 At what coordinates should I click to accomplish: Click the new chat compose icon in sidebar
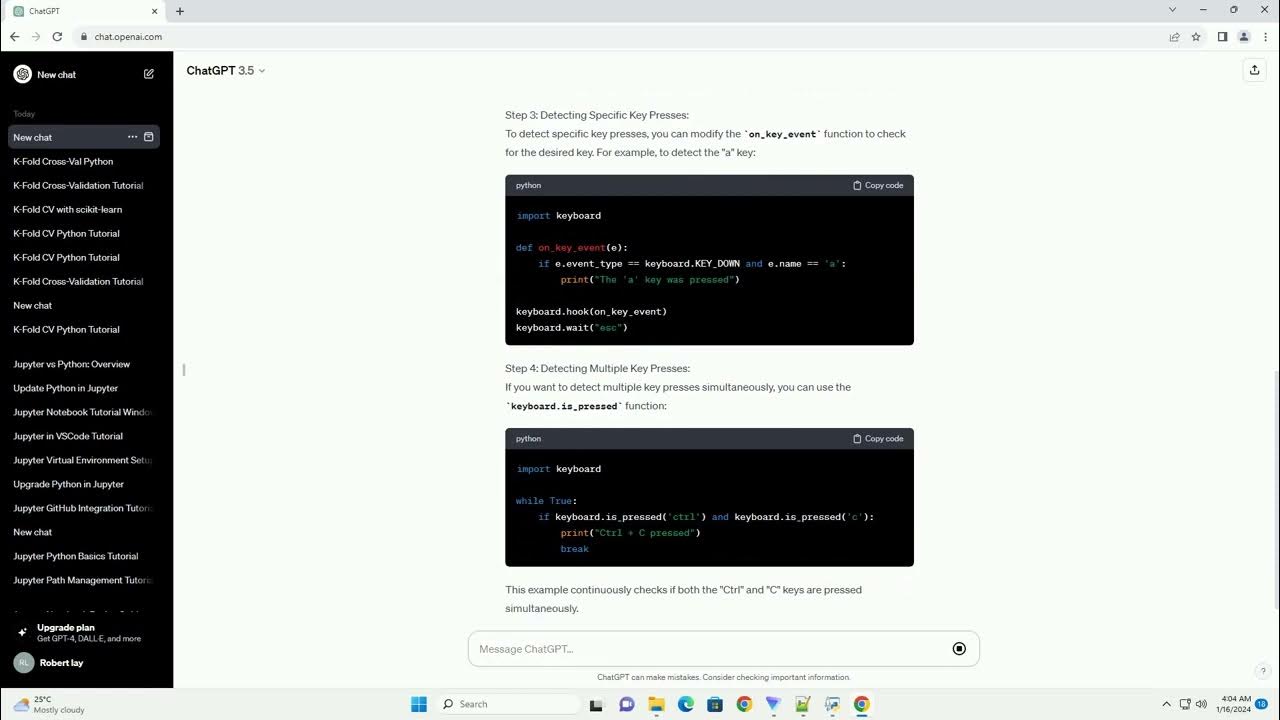click(x=149, y=74)
